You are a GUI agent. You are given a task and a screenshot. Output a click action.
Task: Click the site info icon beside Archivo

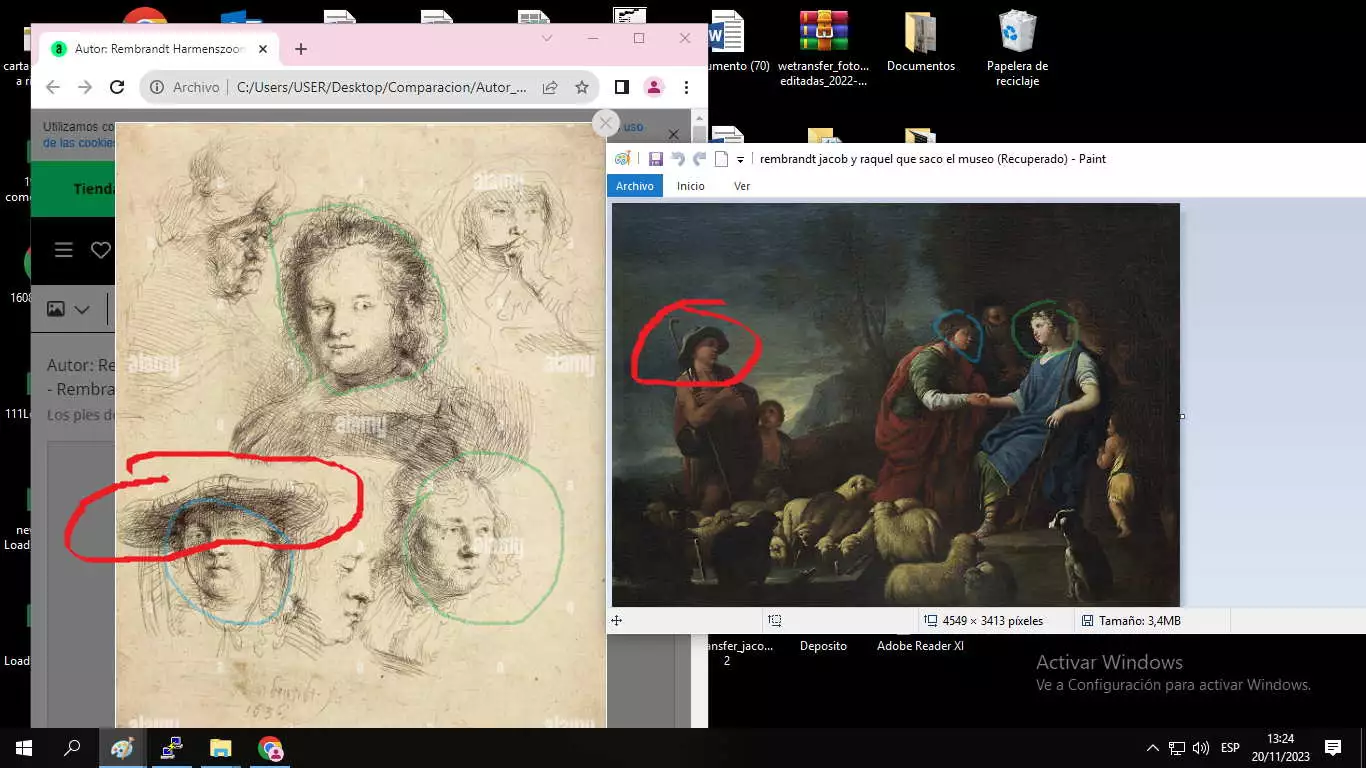click(157, 87)
